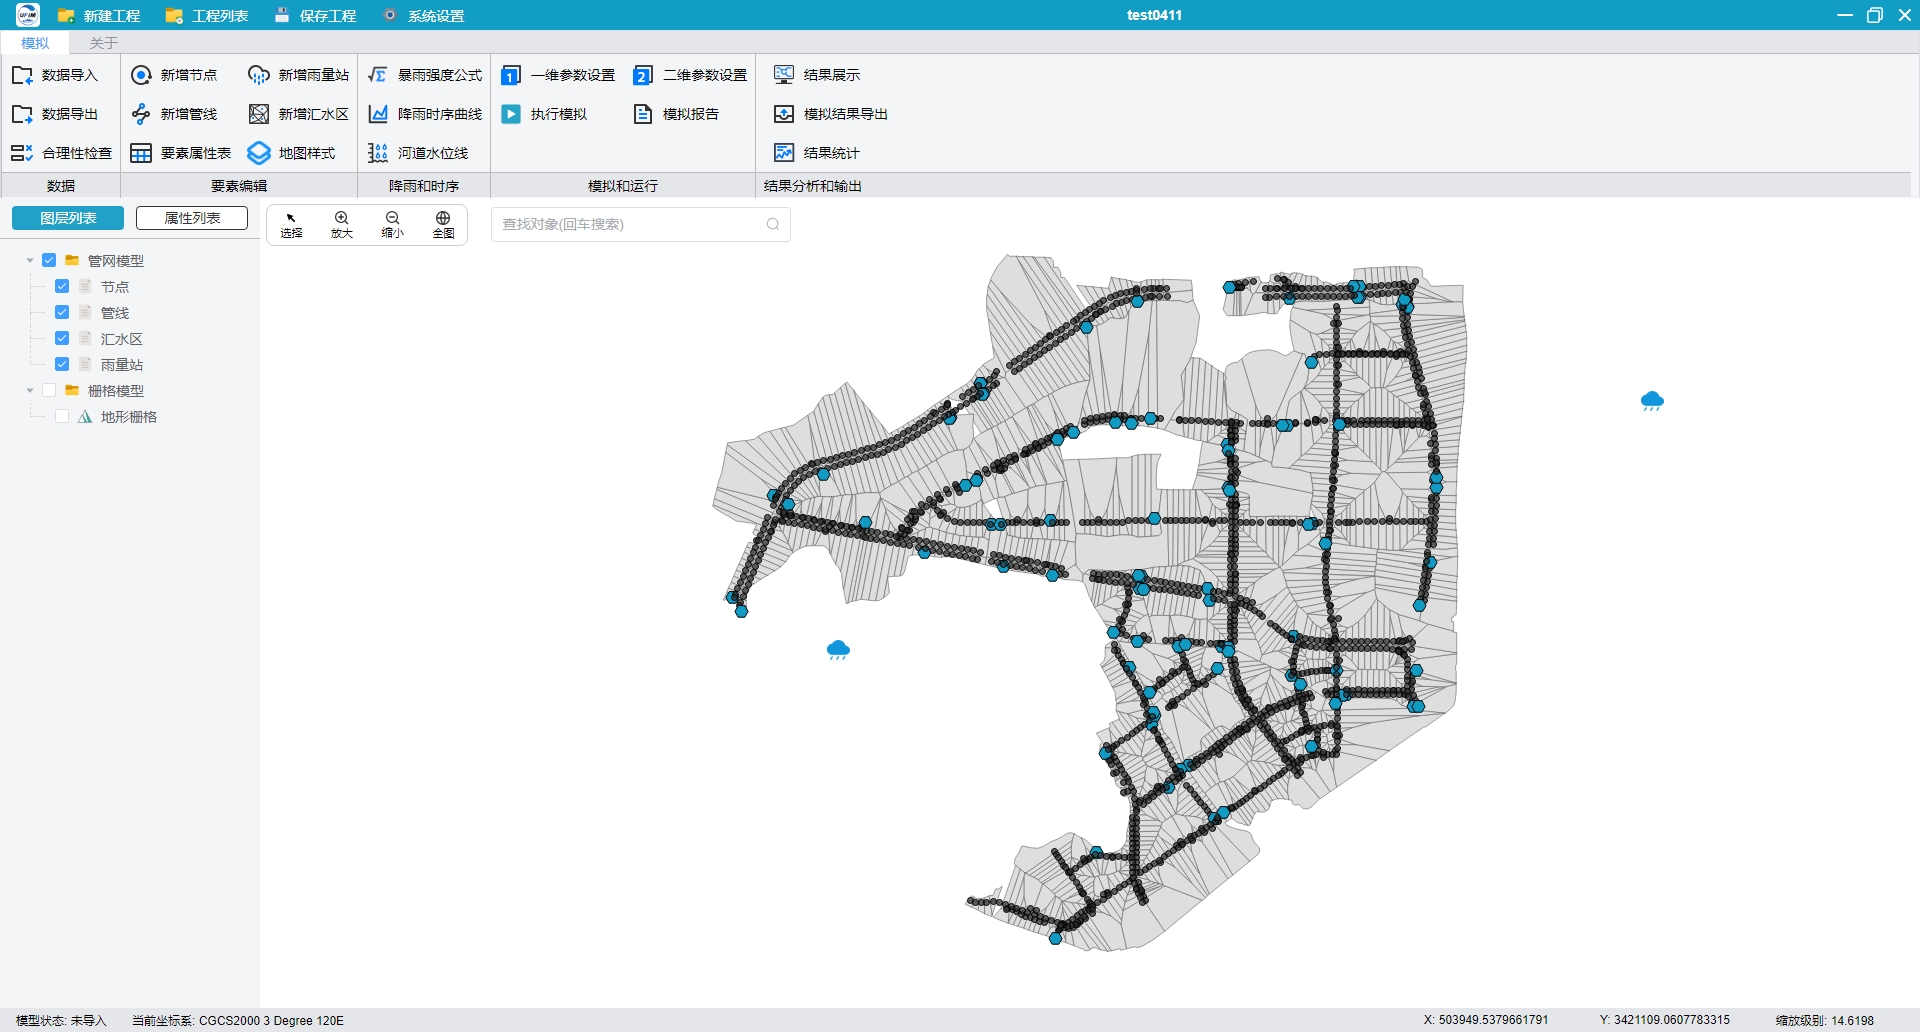This screenshot has width=1920, height=1032.
Task: Click the rain gauge marker right of map
Action: [x=1652, y=401]
